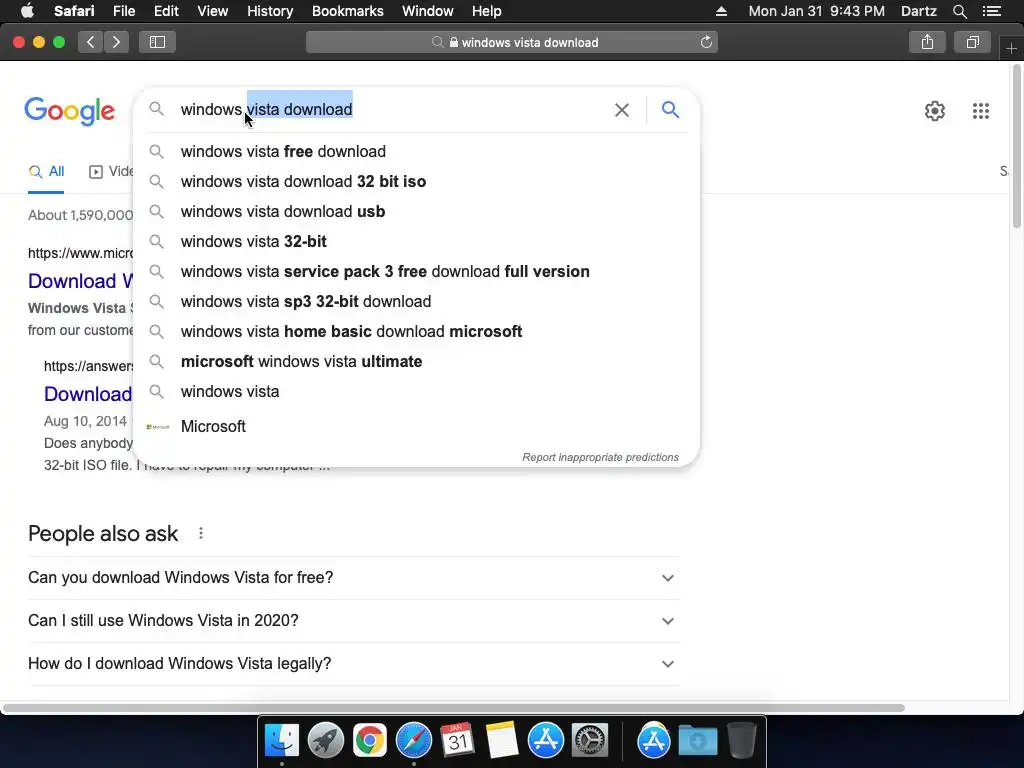Click the menu bar date and time
Image resolution: width=1024 pixels, height=768 pixels.
(x=816, y=11)
